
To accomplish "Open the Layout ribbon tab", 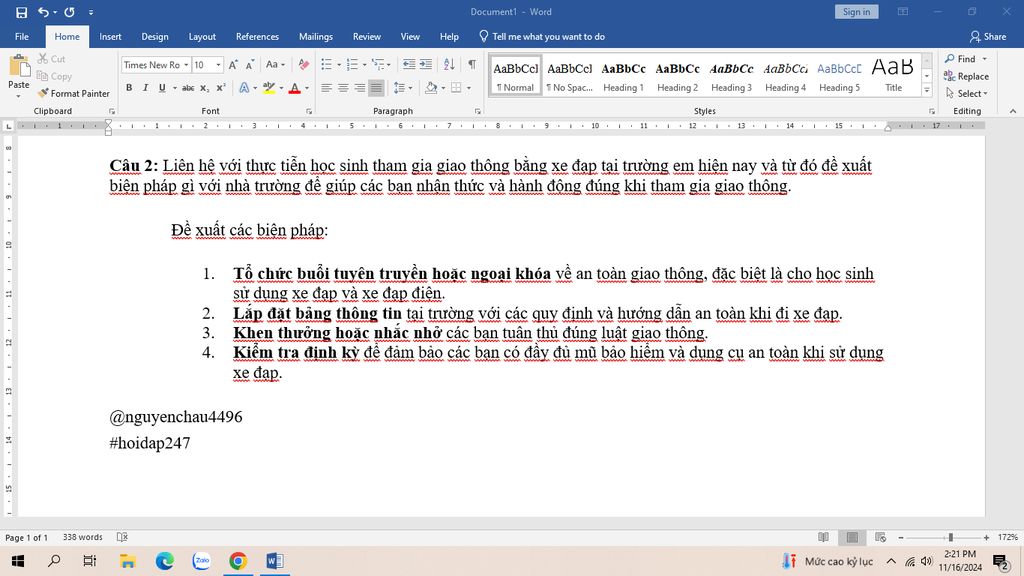I will (x=202, y=37).
